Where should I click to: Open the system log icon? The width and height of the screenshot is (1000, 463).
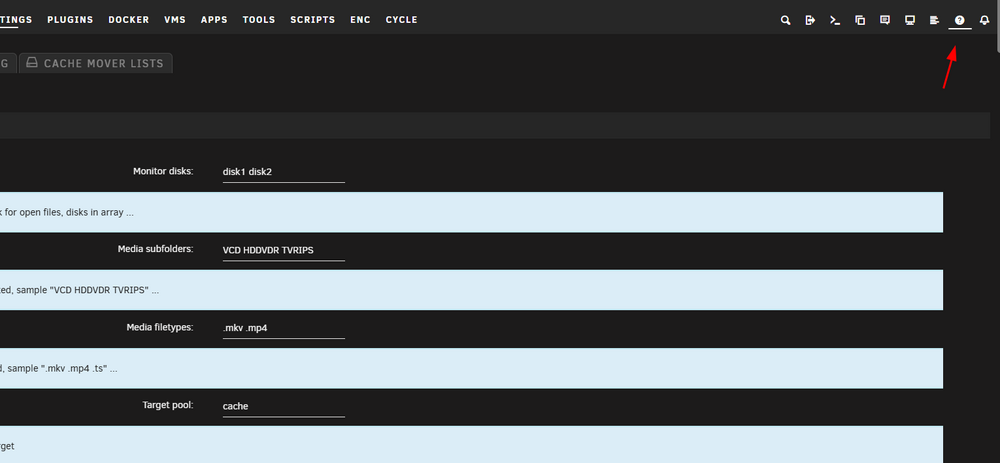click(x=934, y=20)
